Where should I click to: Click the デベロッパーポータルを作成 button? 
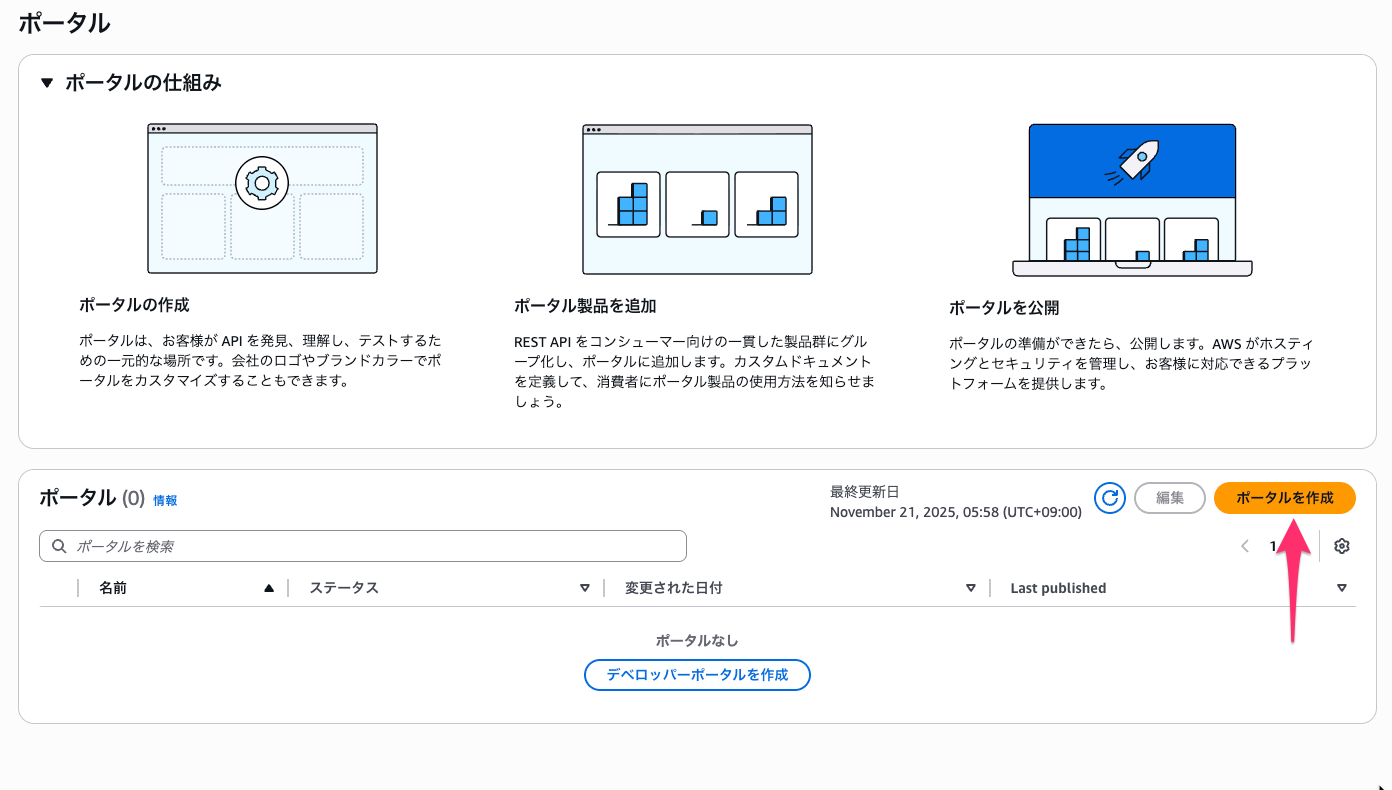point(697,675)
